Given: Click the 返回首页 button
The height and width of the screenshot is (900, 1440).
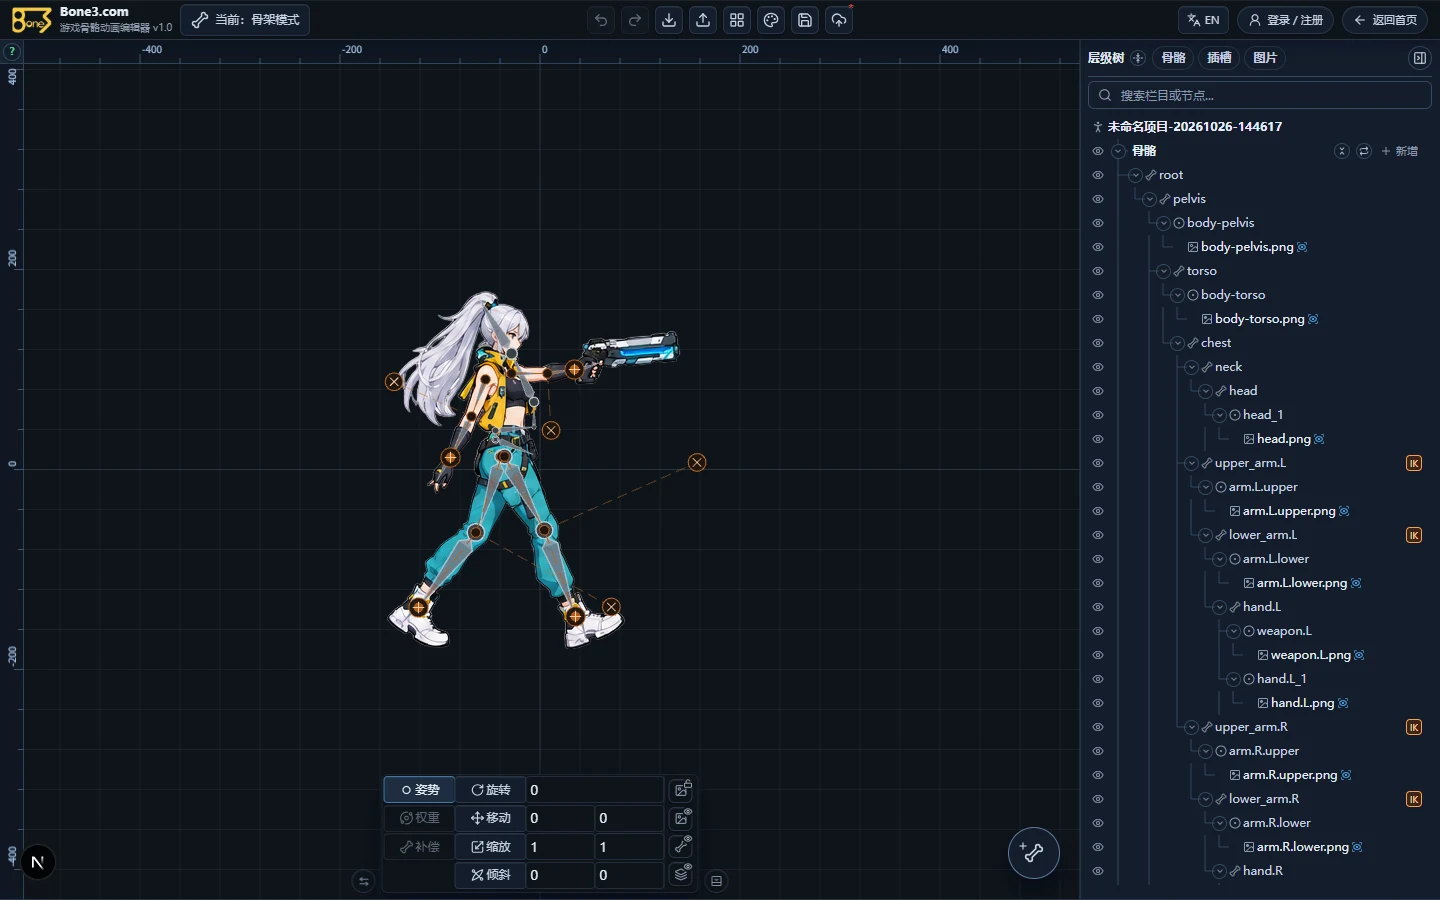Looking at the screenshot, I should coord(1385,20).
